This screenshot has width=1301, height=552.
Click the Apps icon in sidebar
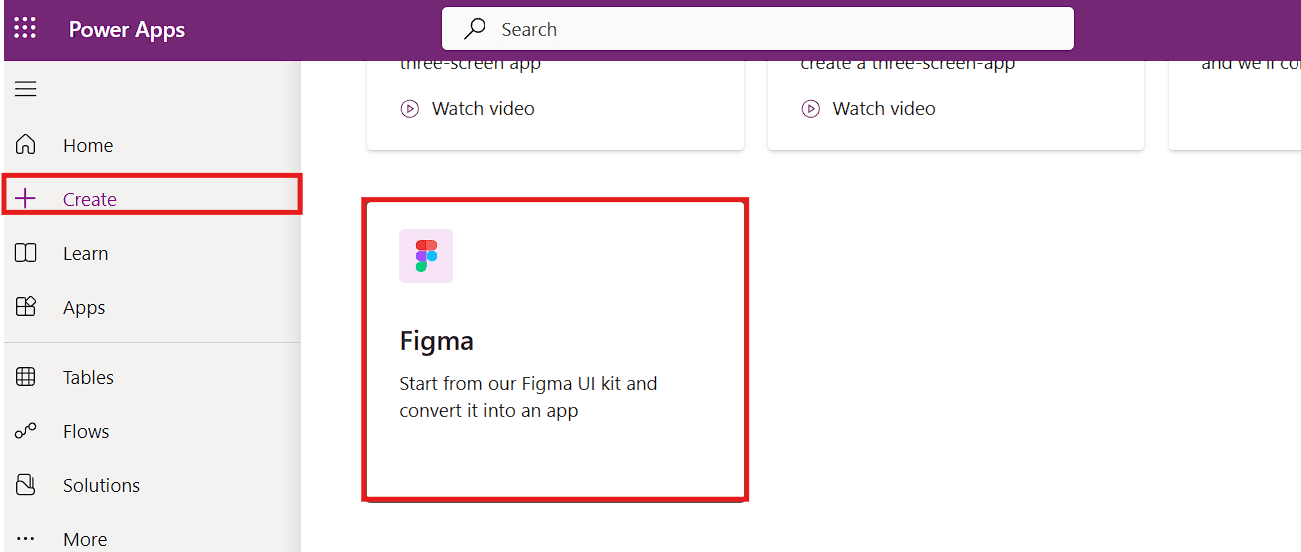[26, 307]
